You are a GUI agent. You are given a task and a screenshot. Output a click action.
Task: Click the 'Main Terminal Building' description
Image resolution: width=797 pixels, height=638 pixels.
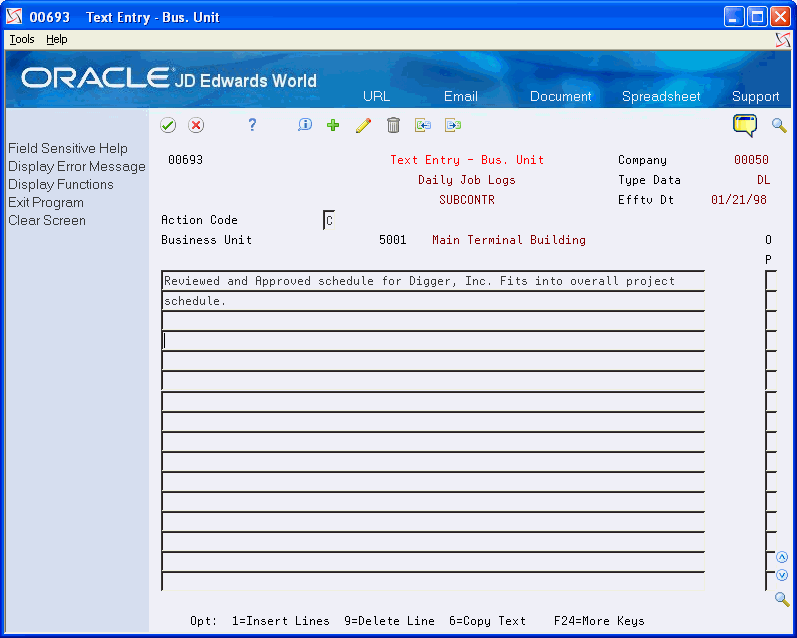click(509, 240)
